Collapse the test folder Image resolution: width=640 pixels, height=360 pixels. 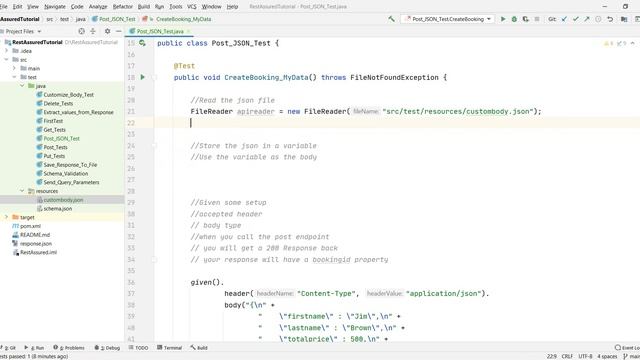coord(14,77)
